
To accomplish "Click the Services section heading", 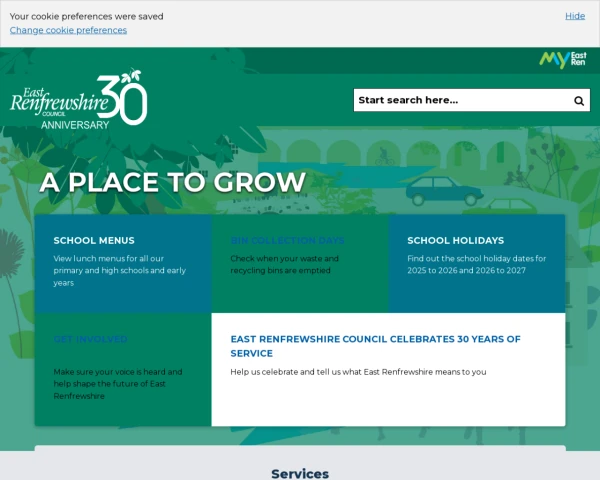I will pos(300,474).
